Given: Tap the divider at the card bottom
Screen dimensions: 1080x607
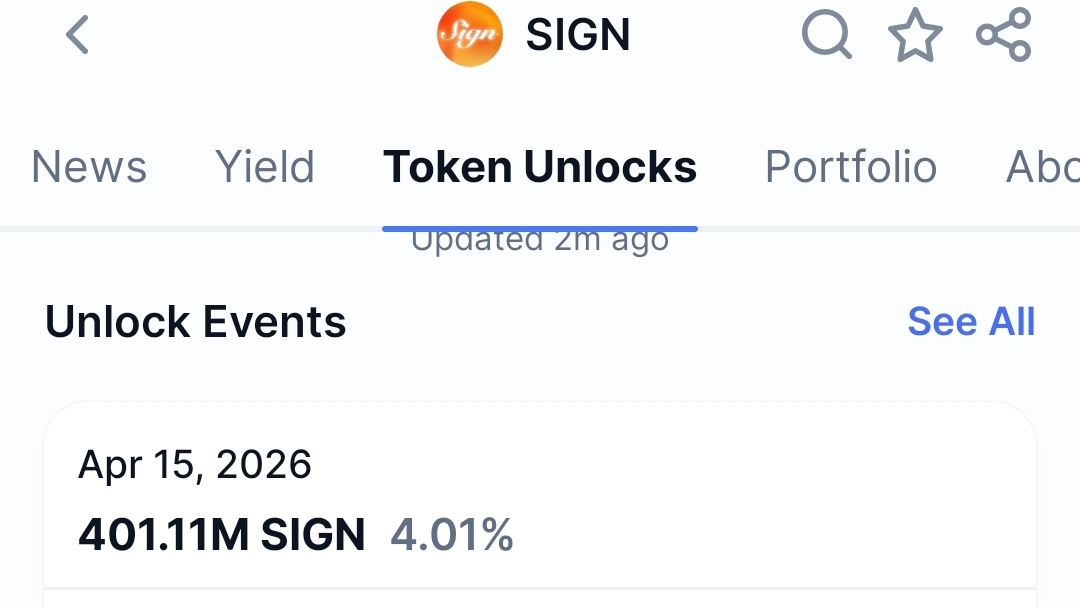Looking at the screenshot, I should [x=540, y=588].
